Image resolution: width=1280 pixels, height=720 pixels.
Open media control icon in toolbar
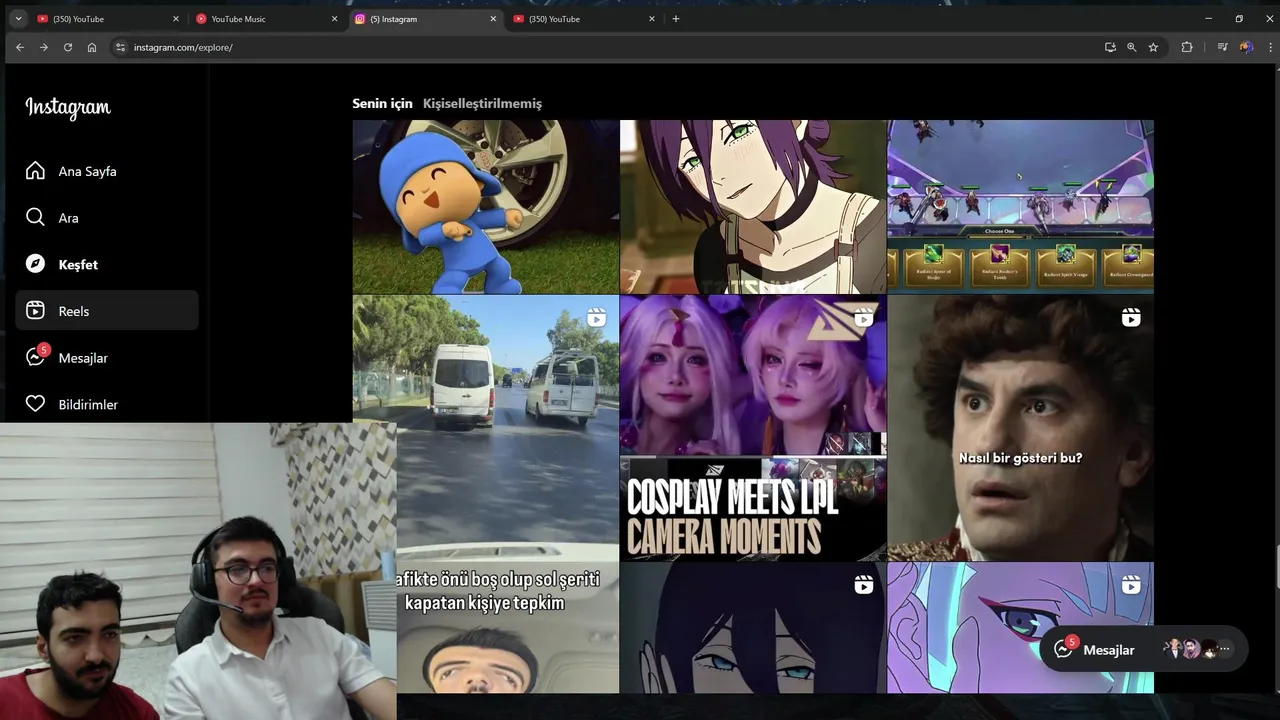pyautogui.click(x=1222, y=47)
